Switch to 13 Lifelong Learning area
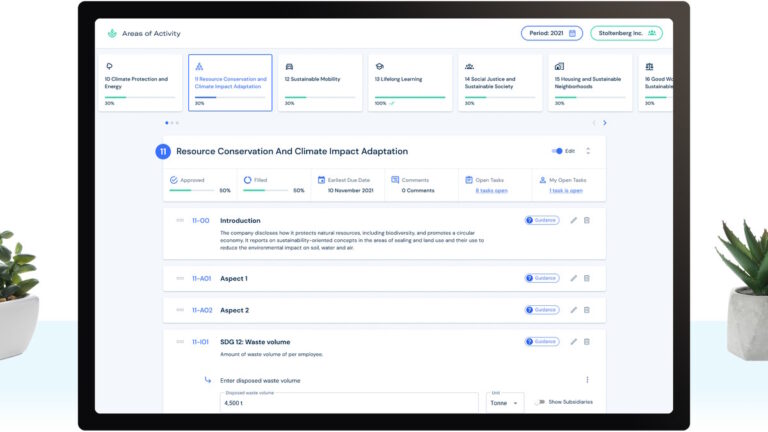The image size is (768, 432). click(x=410, y=82)
